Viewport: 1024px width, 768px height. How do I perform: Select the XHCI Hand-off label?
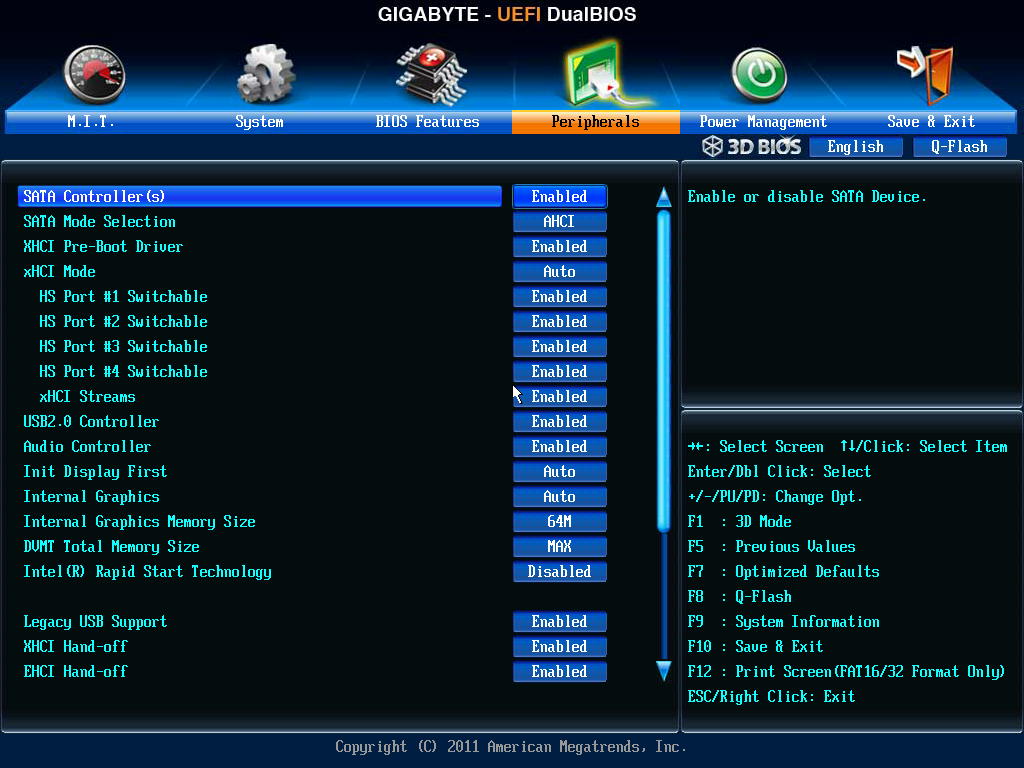(76, 647)
